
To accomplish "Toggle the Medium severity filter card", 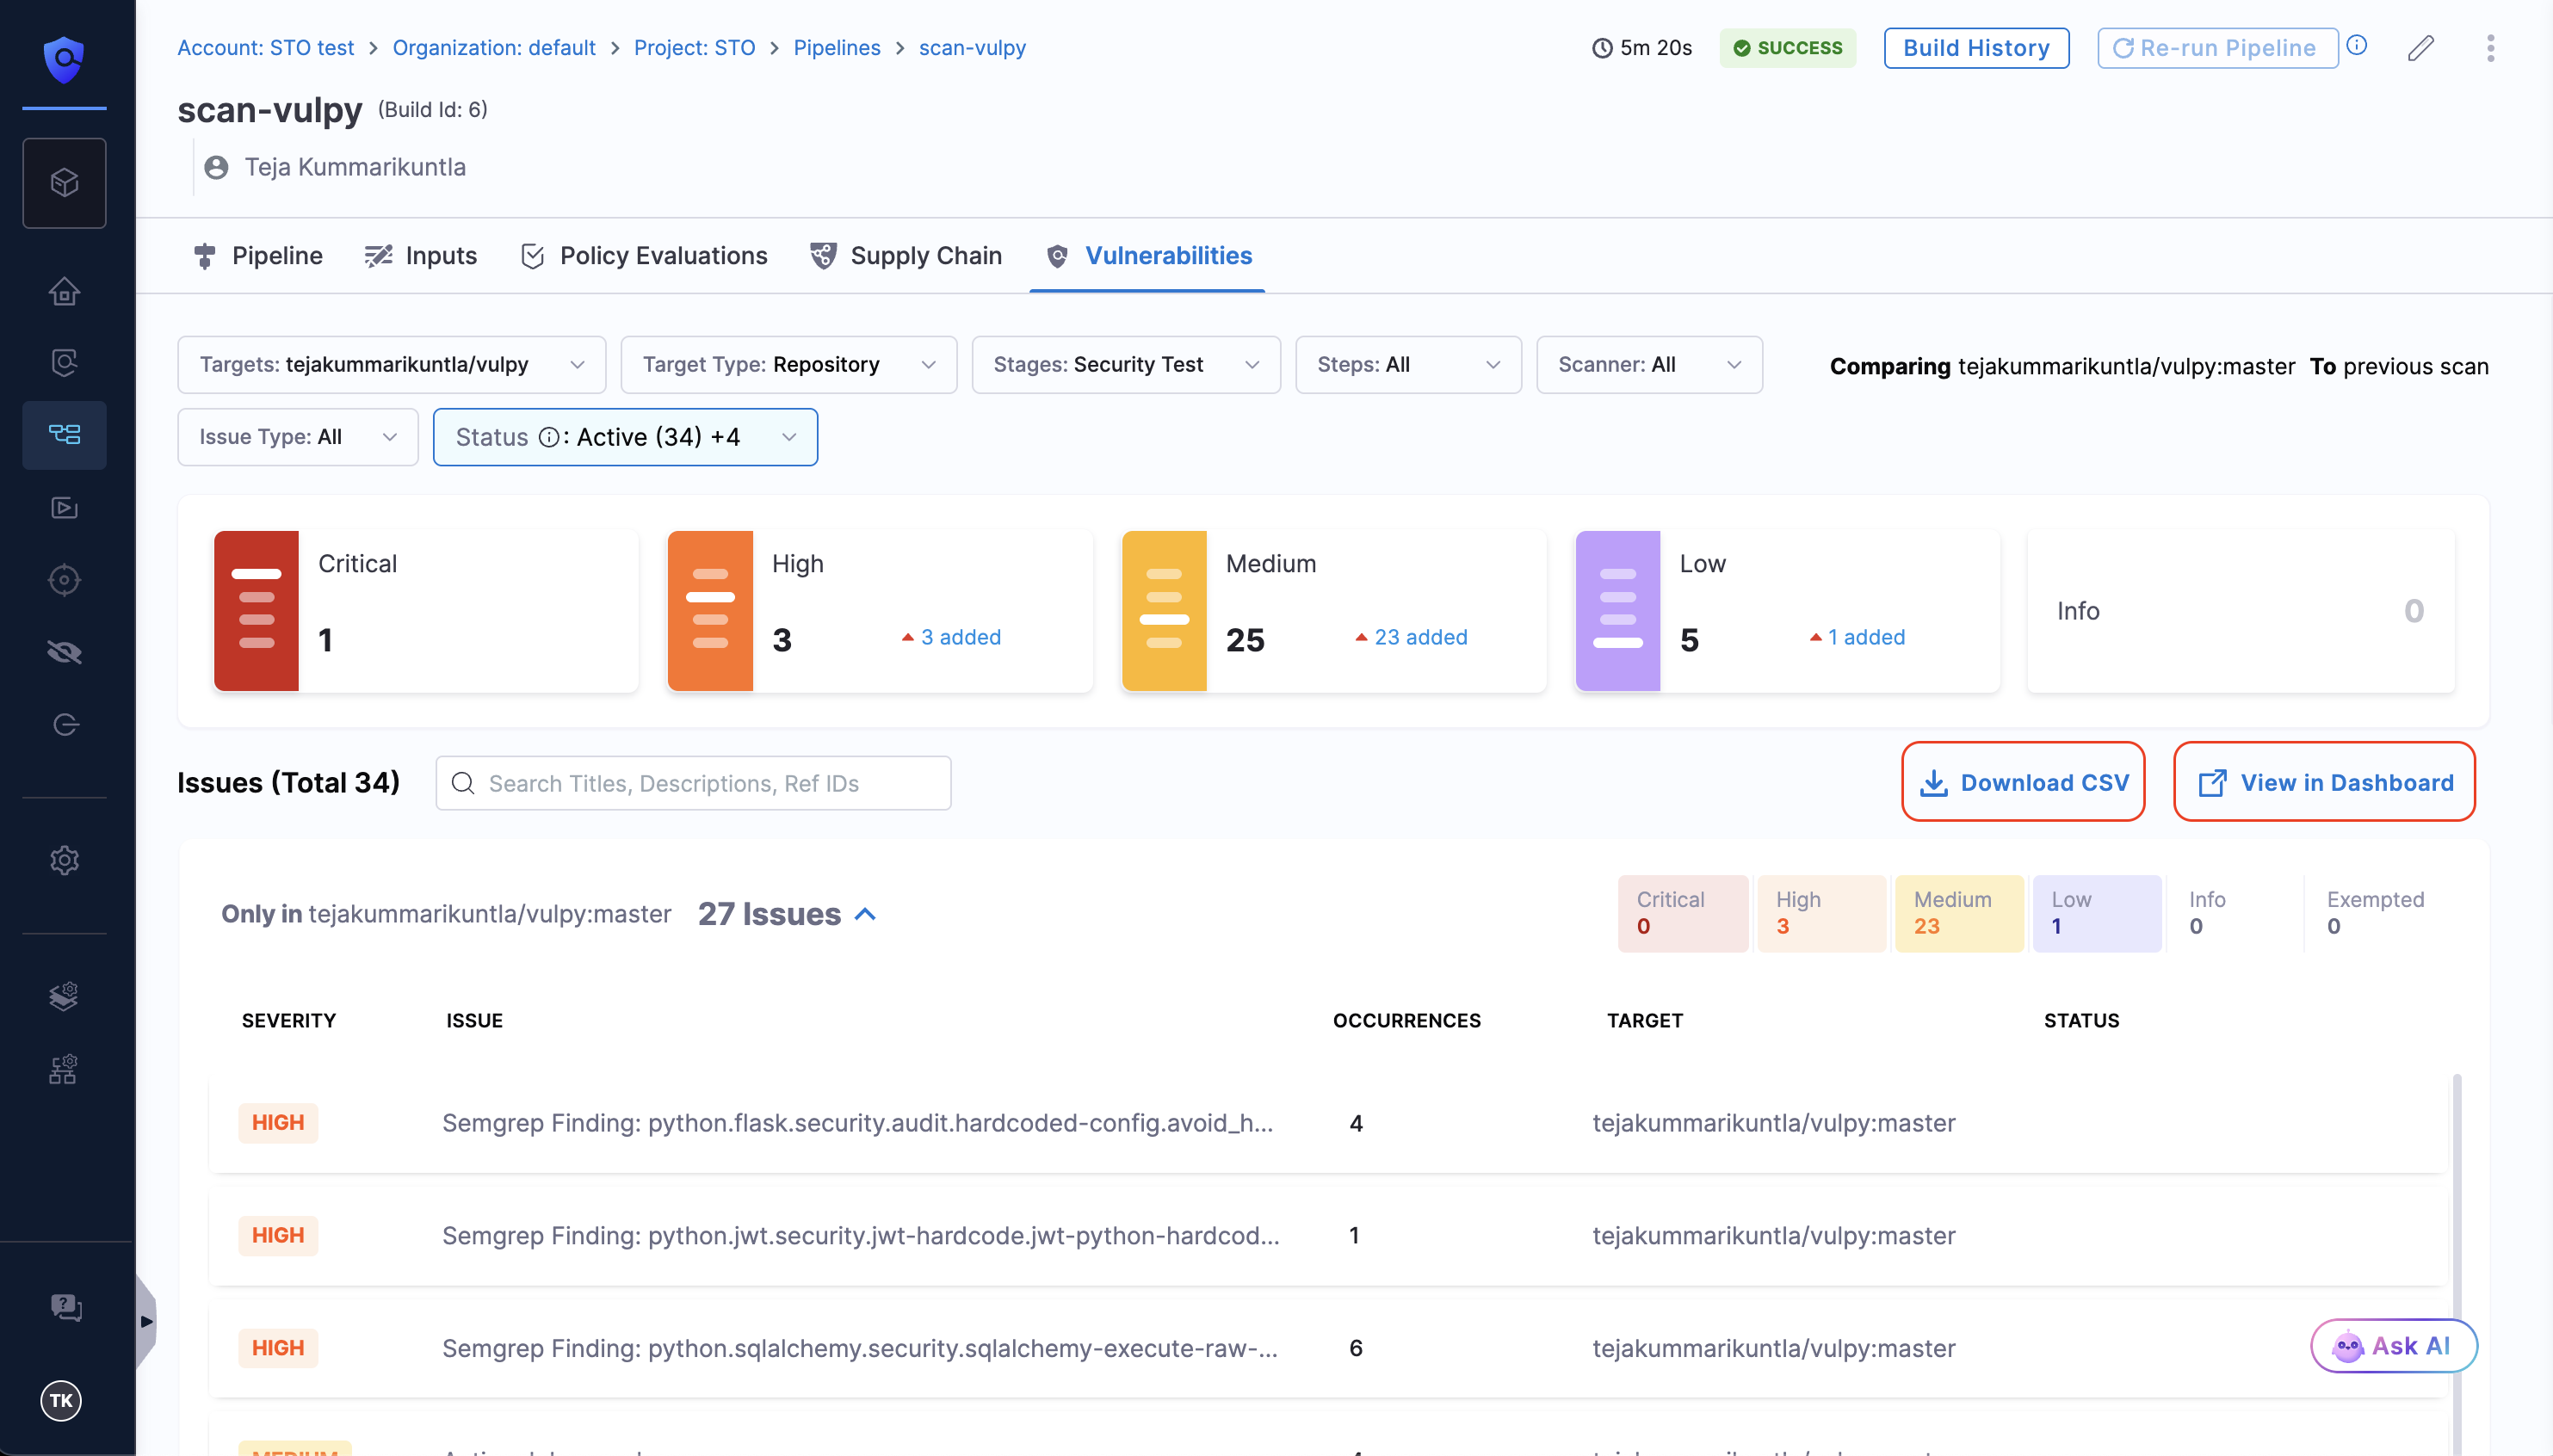I will 1333,610.
